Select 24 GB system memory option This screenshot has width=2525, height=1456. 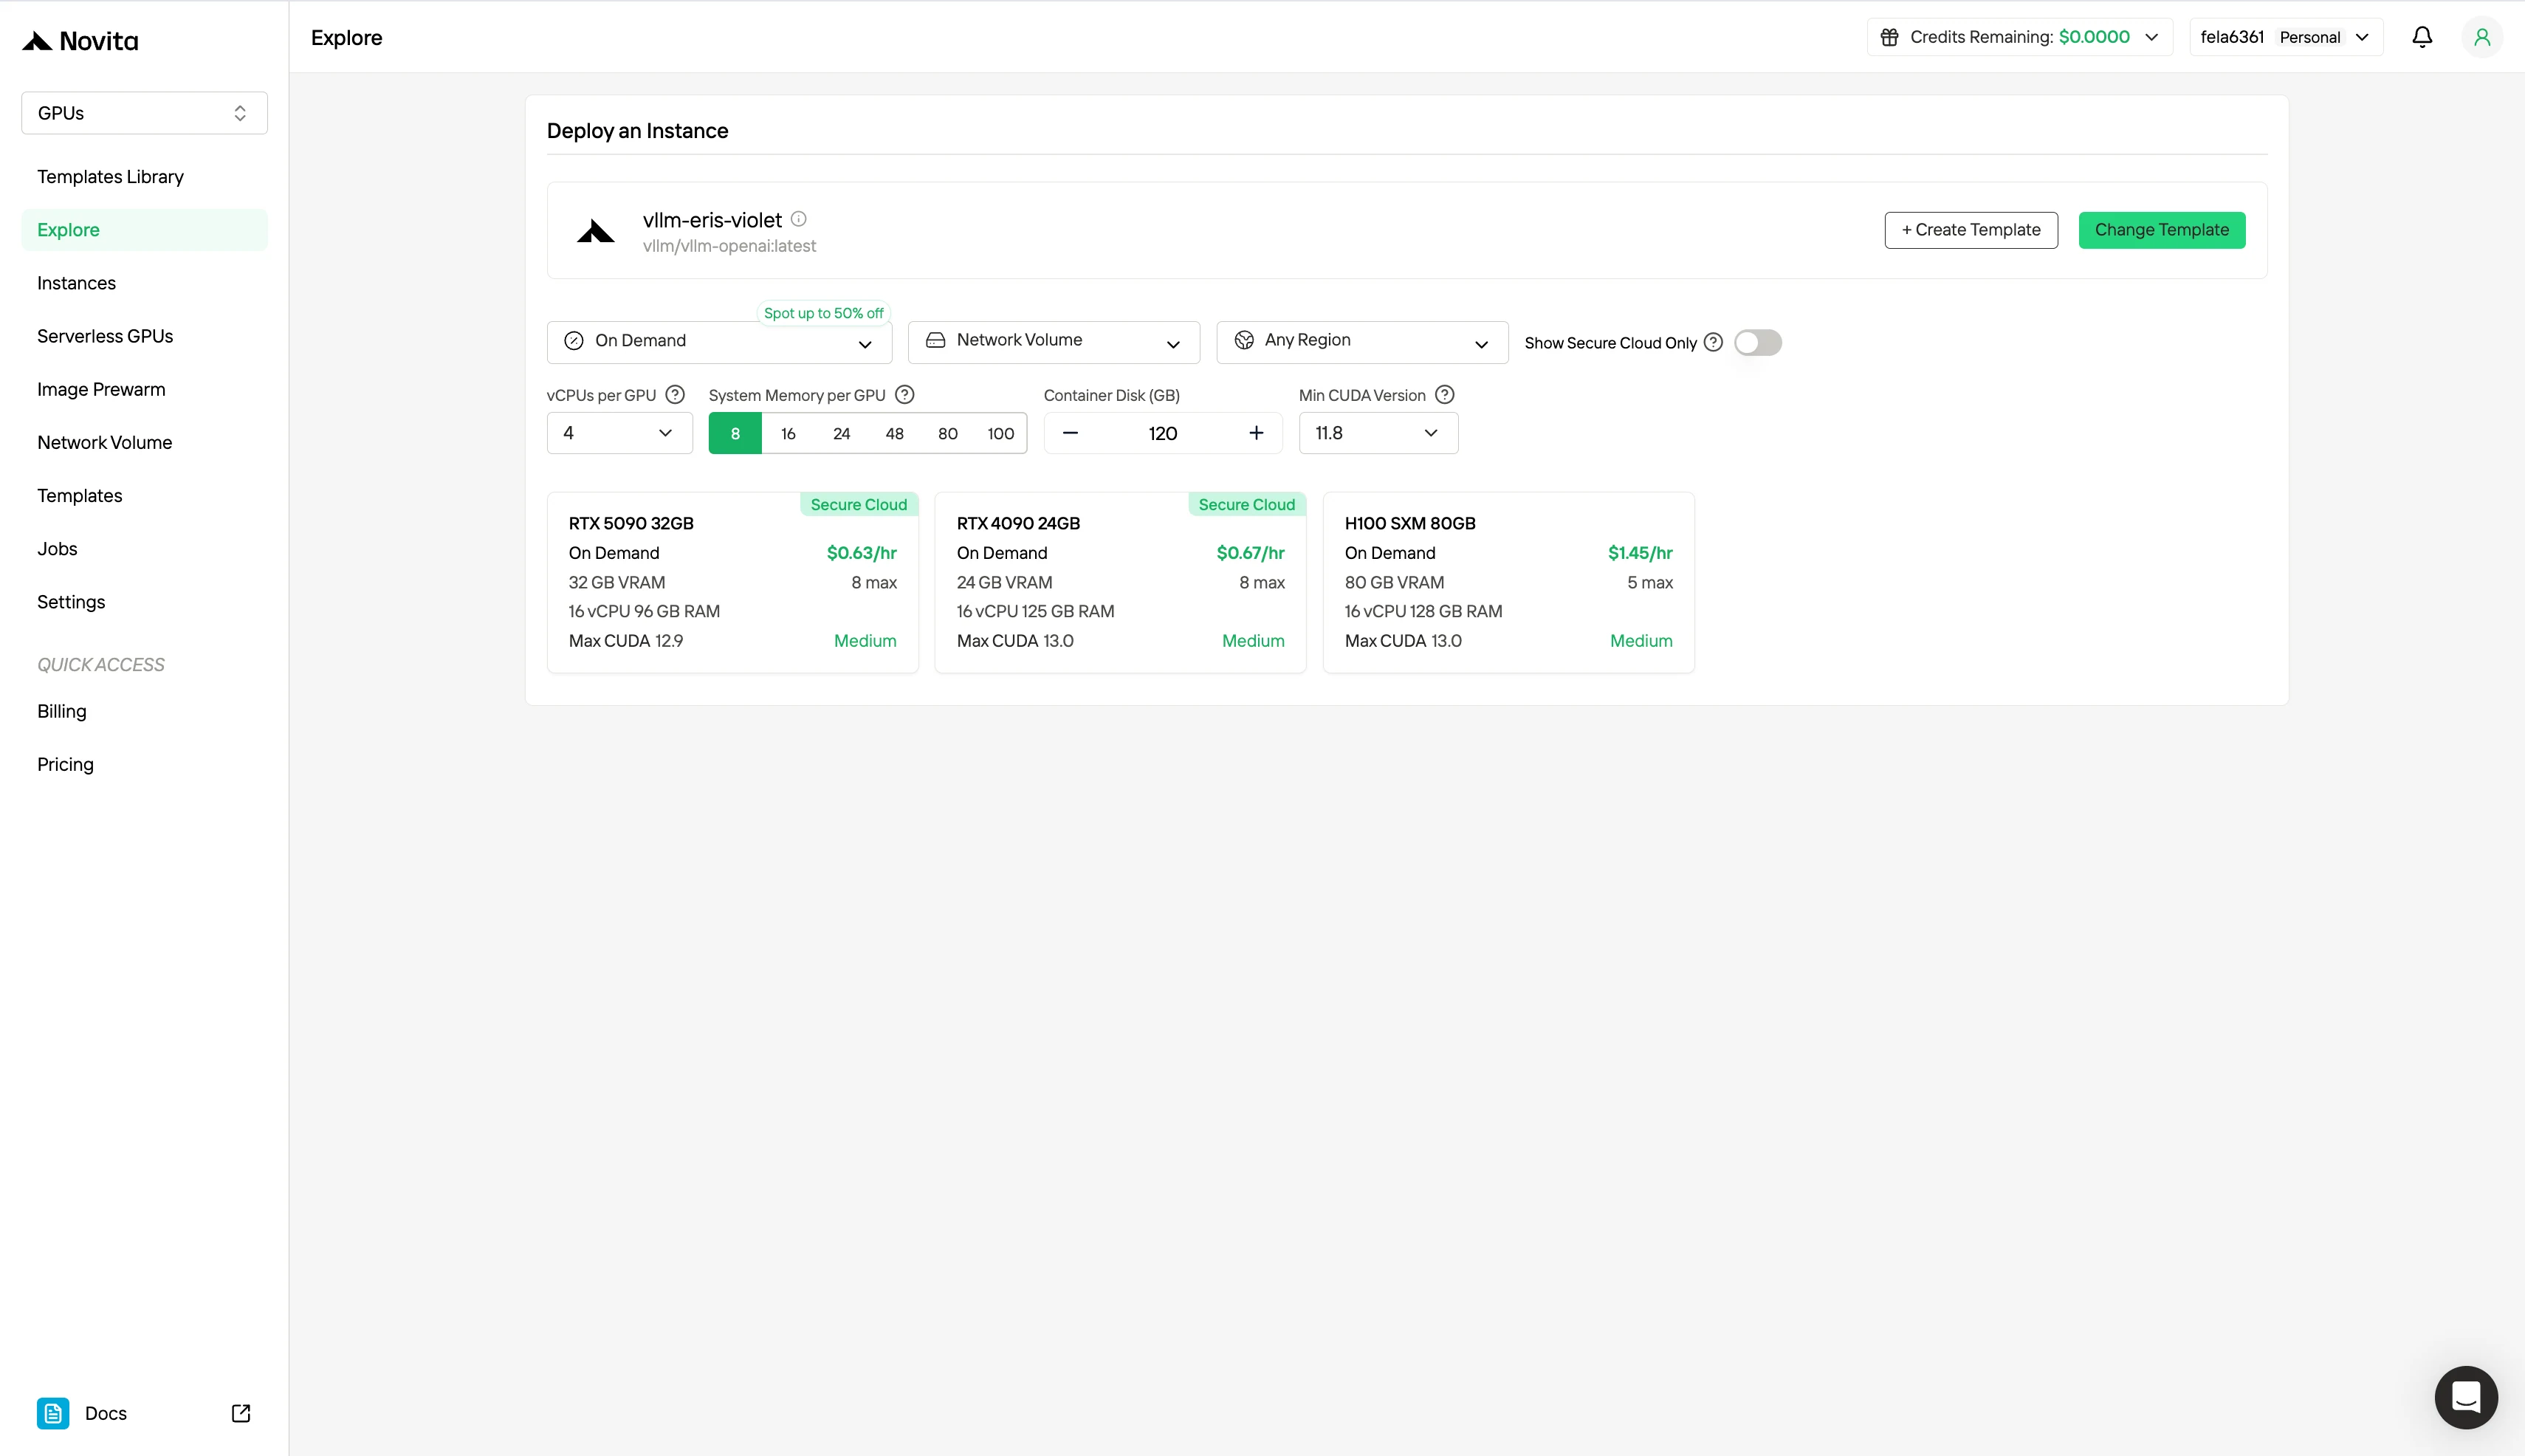[841, 433]
